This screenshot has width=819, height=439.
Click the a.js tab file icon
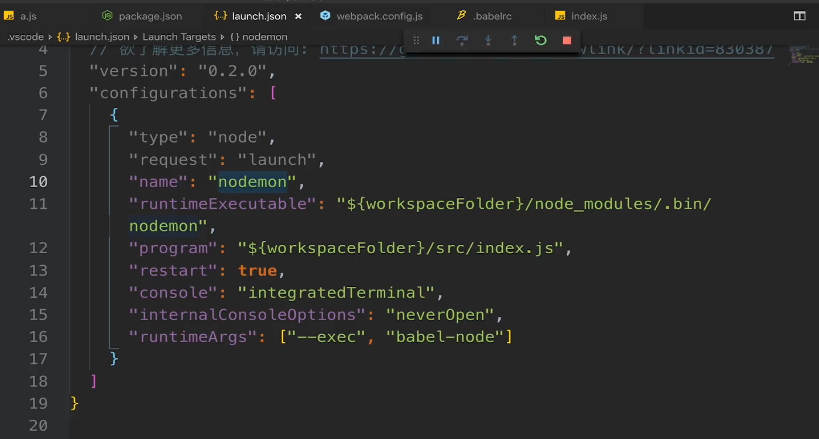tap(8, 16)
